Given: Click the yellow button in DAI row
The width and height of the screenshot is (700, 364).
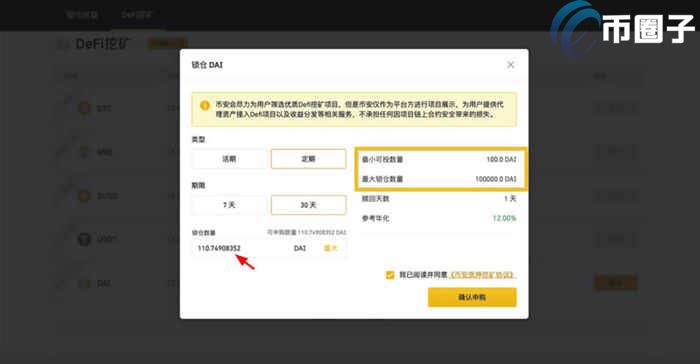Looking at the screenshot, I should [616, 284].
